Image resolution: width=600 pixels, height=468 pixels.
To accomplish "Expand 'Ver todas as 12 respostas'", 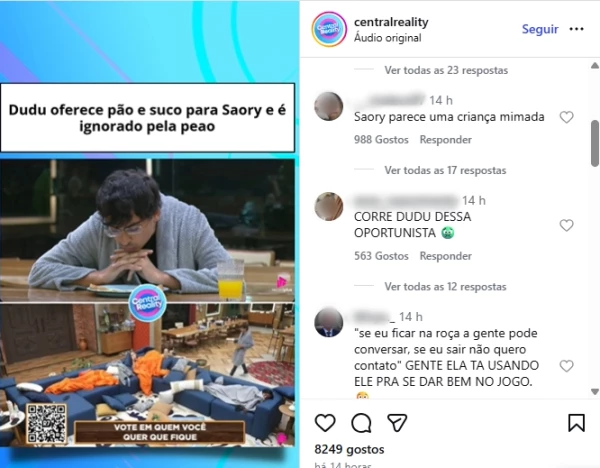I will [445, 287].
